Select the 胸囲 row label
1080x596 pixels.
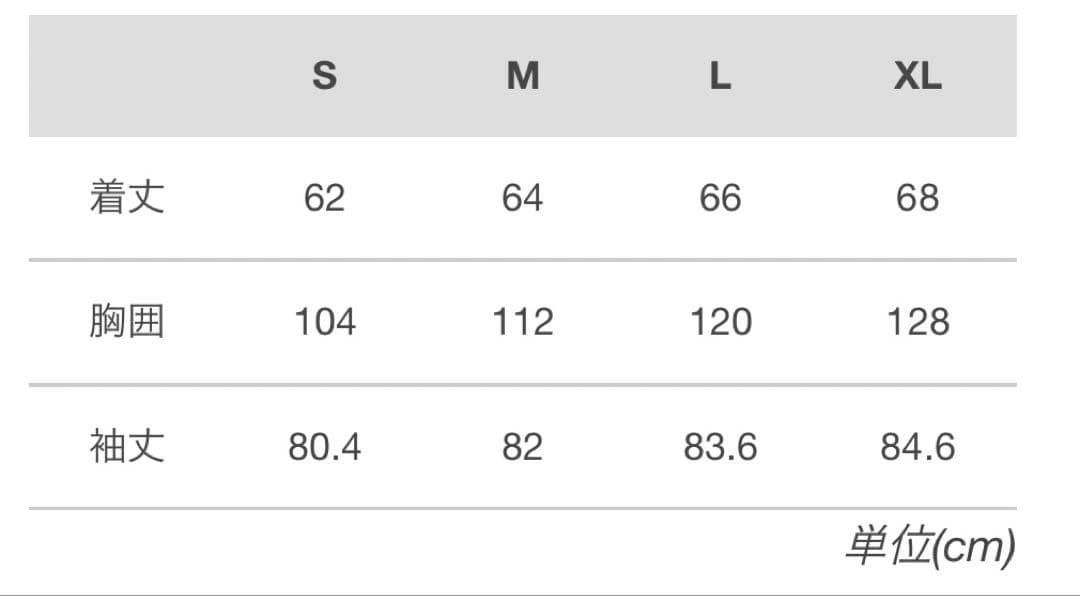tap(127, 322)
